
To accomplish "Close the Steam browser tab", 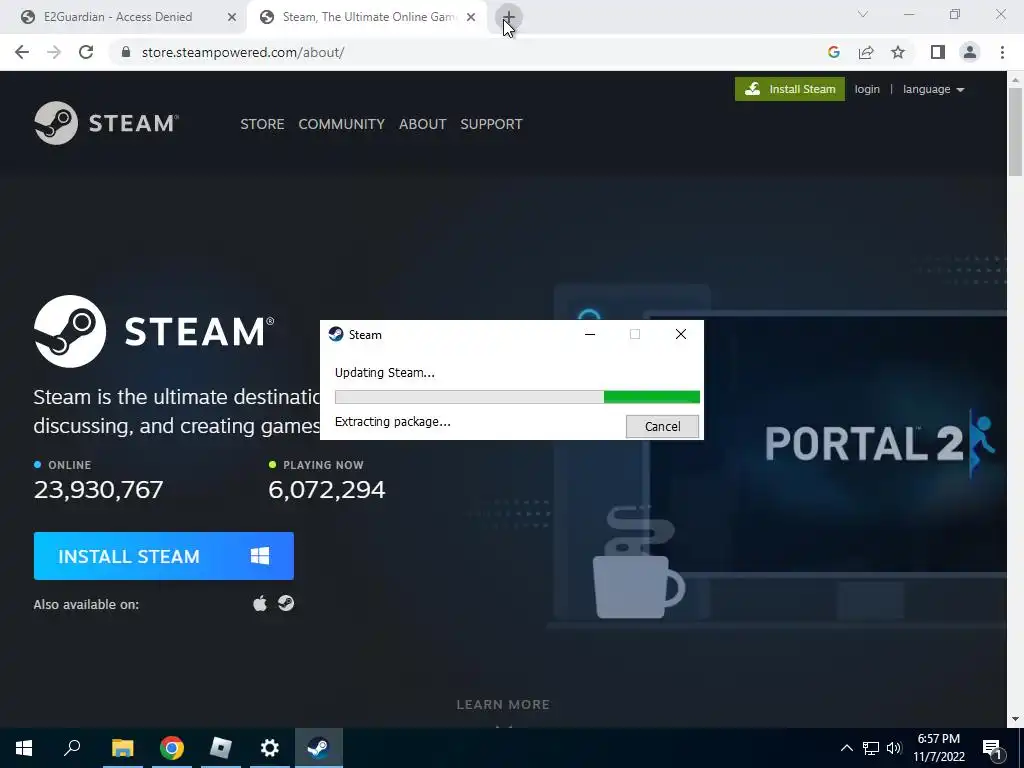I will 471,17.
